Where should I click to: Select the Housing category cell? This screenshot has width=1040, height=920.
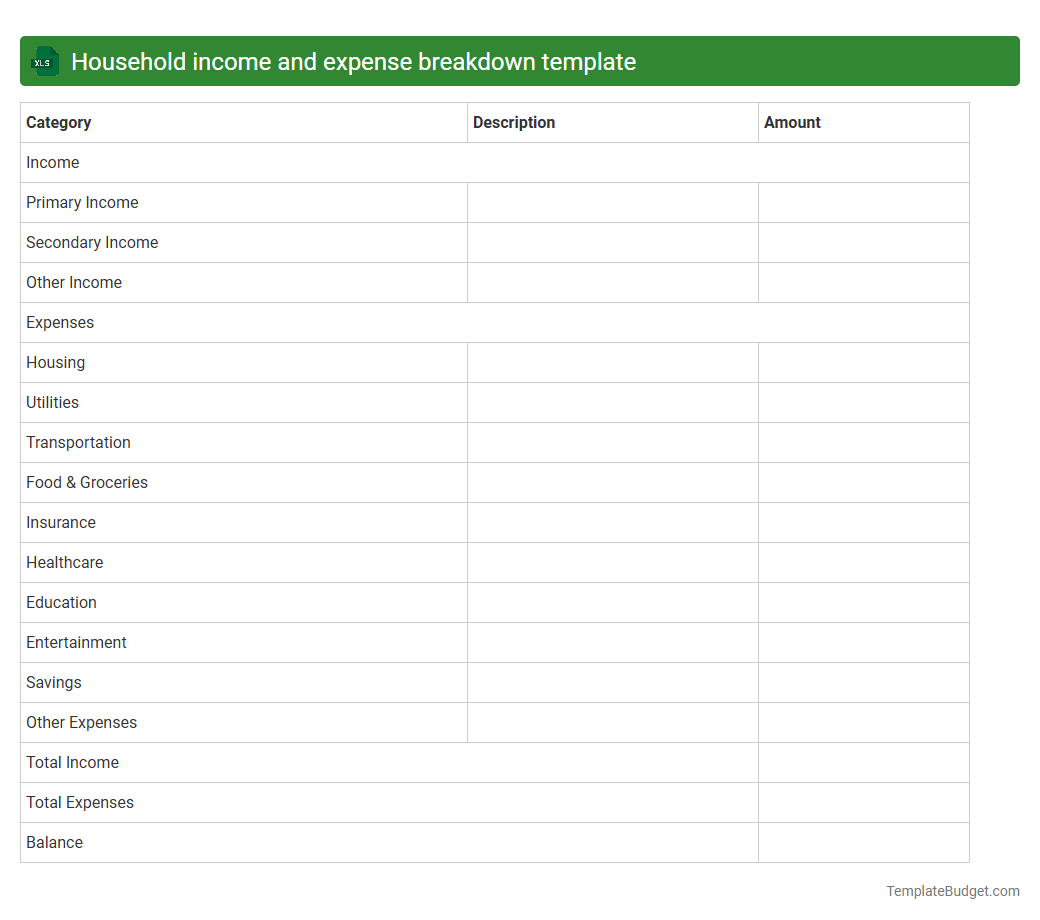click(x=55, y=362)
